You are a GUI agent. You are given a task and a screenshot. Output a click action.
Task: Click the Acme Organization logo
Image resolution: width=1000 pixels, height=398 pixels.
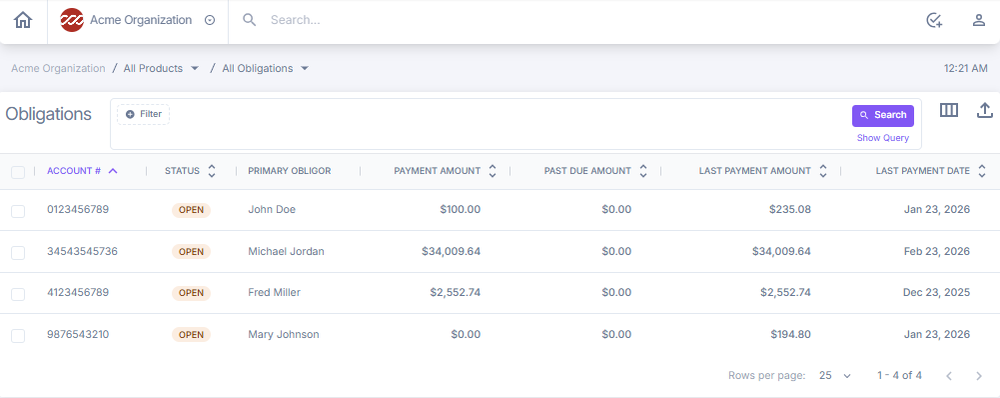pos(71,20)
